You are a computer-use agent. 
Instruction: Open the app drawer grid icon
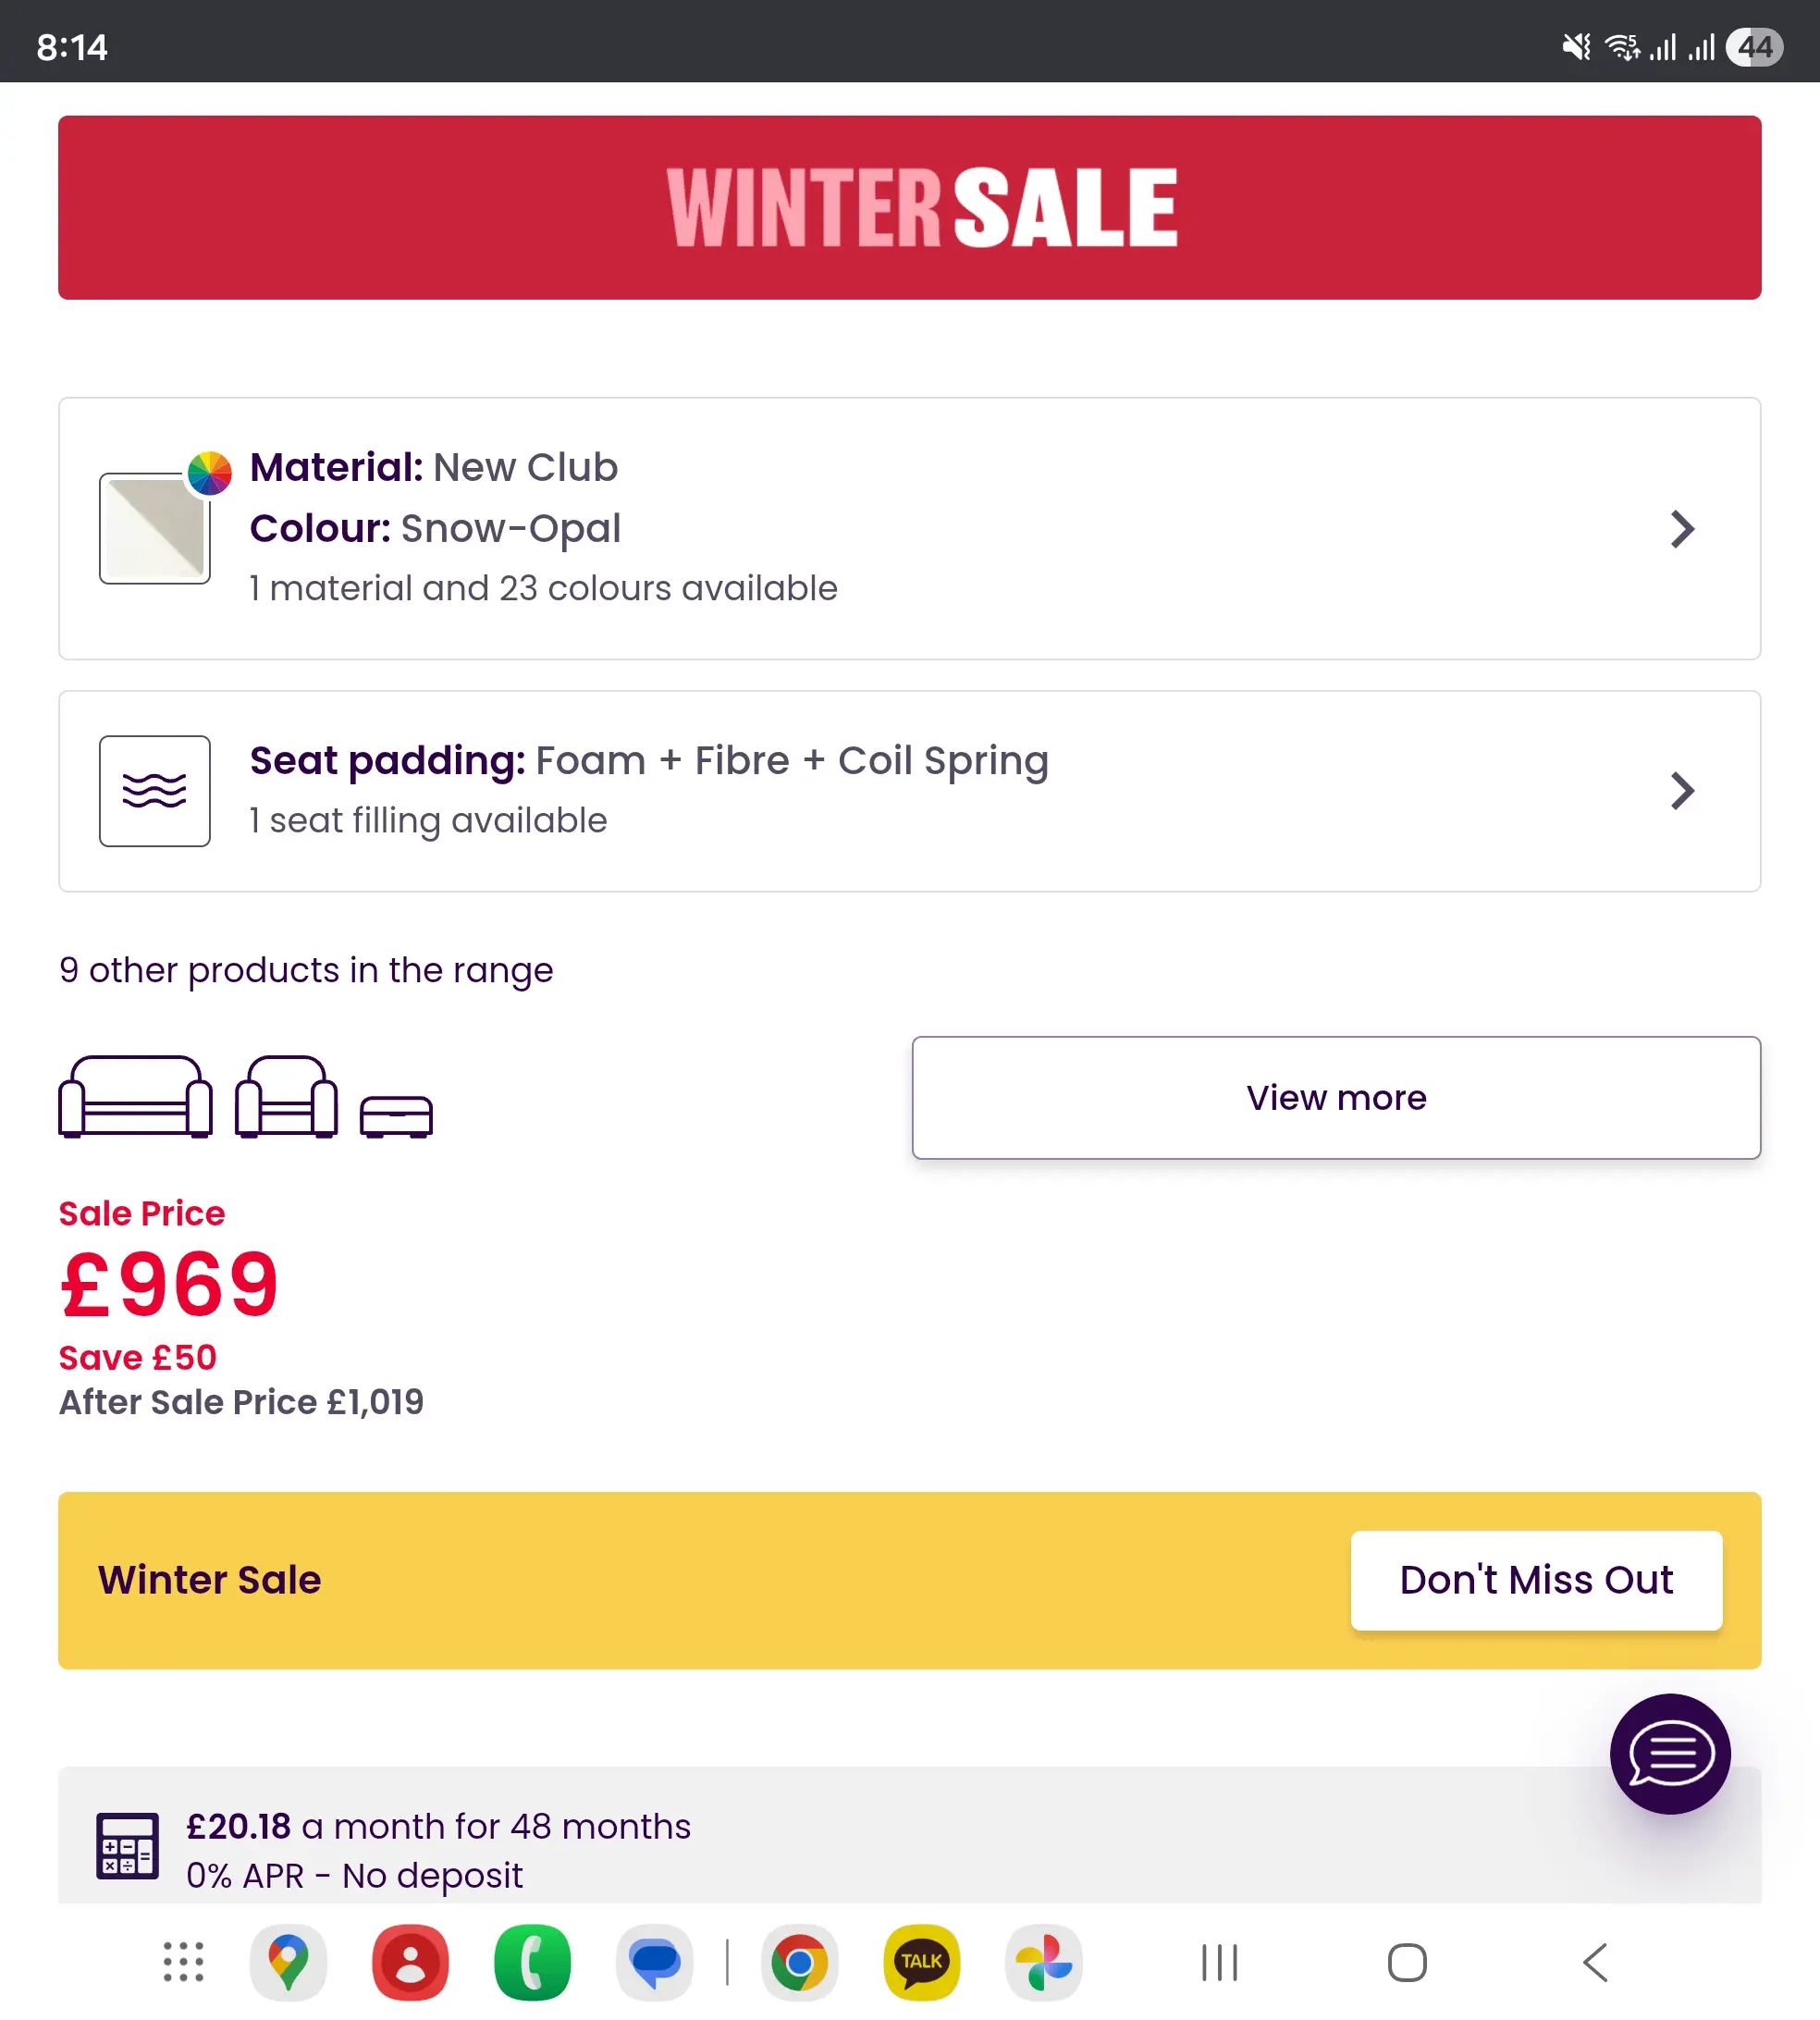click(x=183, y=1962)
